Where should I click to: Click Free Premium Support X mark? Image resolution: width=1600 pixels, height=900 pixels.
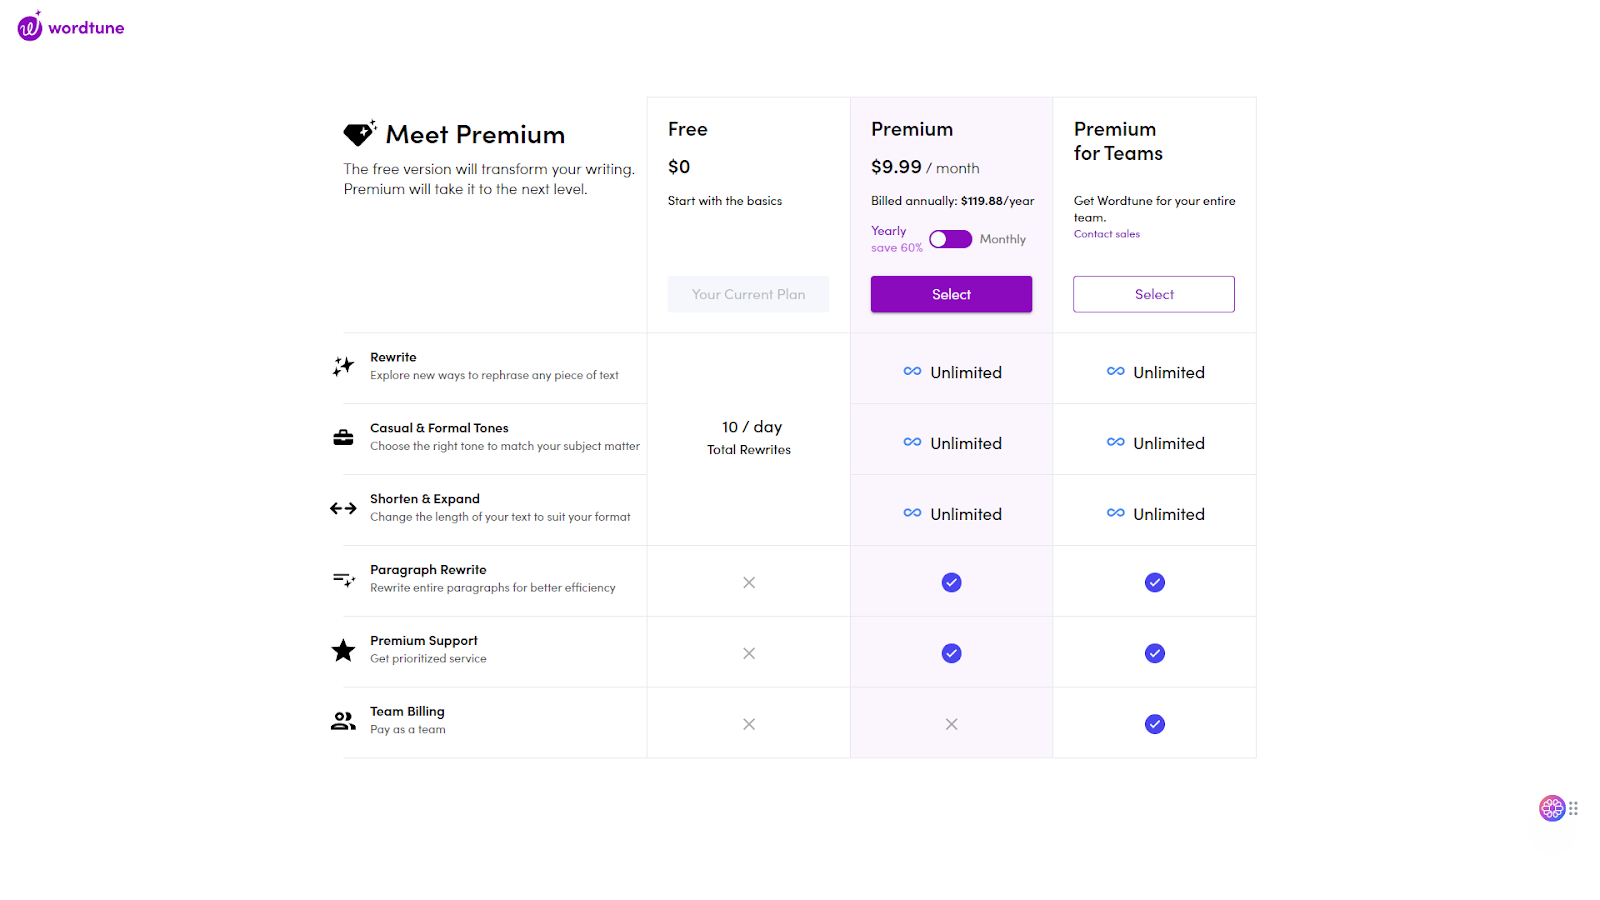pos(749,653)
